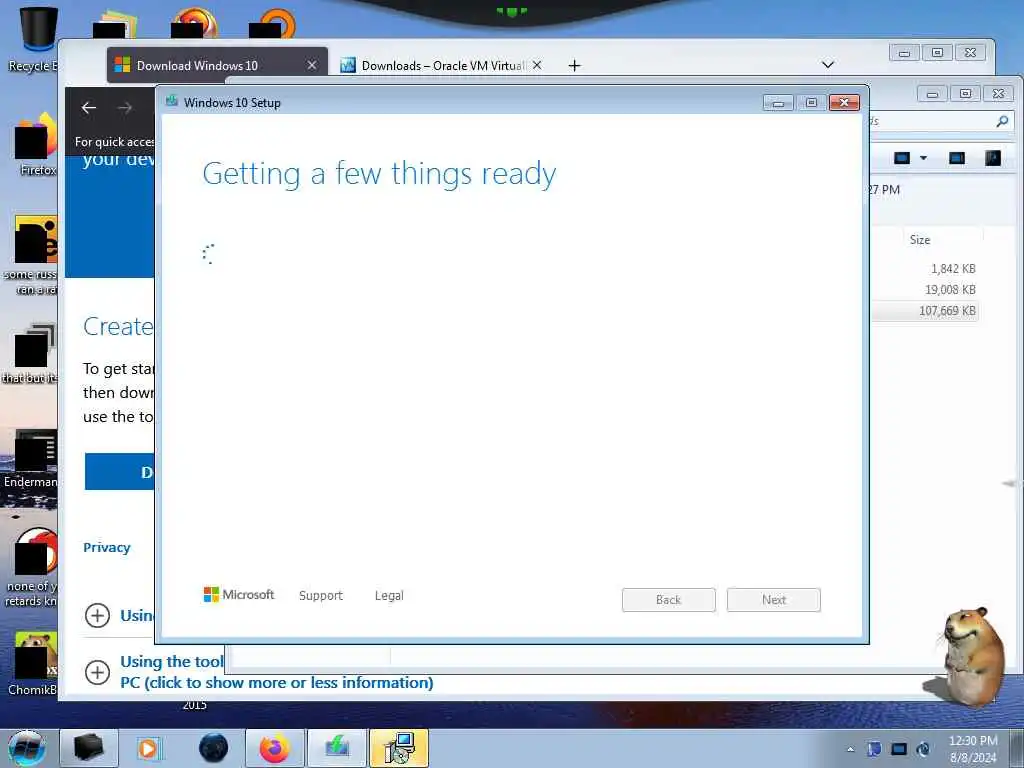Open the taskbar clock showing 12:30 PM
Image resolution: width=1024 pixels, height=768 pixels.
pyautogui.click(x=973, y=749)
